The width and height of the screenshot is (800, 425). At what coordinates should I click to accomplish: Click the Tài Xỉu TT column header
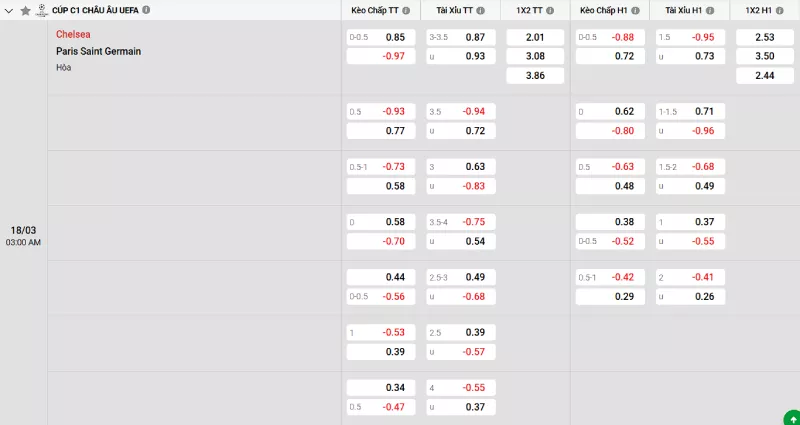(x=455, y=10)
